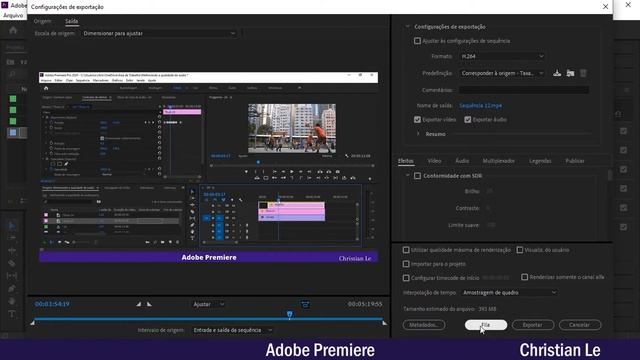Select the Selection tool in Premiere toolbar
The image size is (640, 360).
(x=12, y=225)
